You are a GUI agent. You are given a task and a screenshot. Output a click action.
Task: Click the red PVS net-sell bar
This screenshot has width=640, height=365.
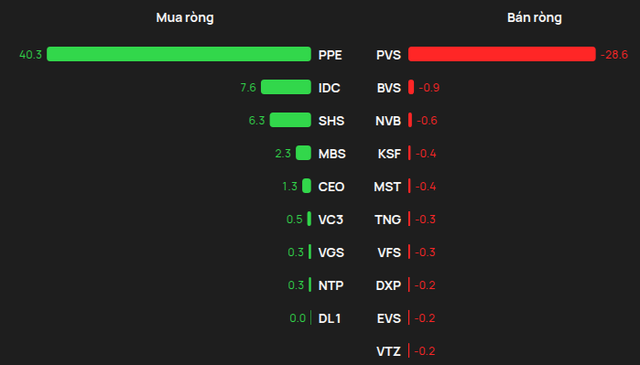coord(502,54)
